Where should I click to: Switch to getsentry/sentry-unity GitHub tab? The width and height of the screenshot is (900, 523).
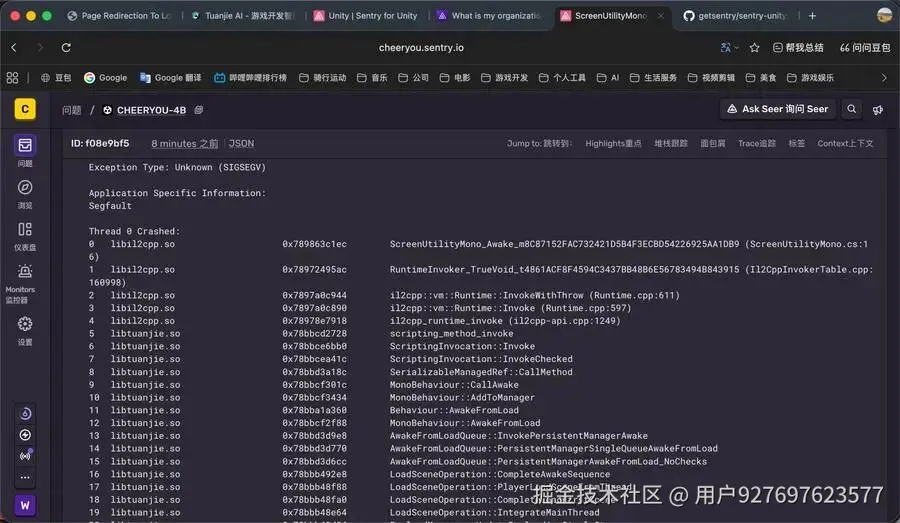click(736, 16)
